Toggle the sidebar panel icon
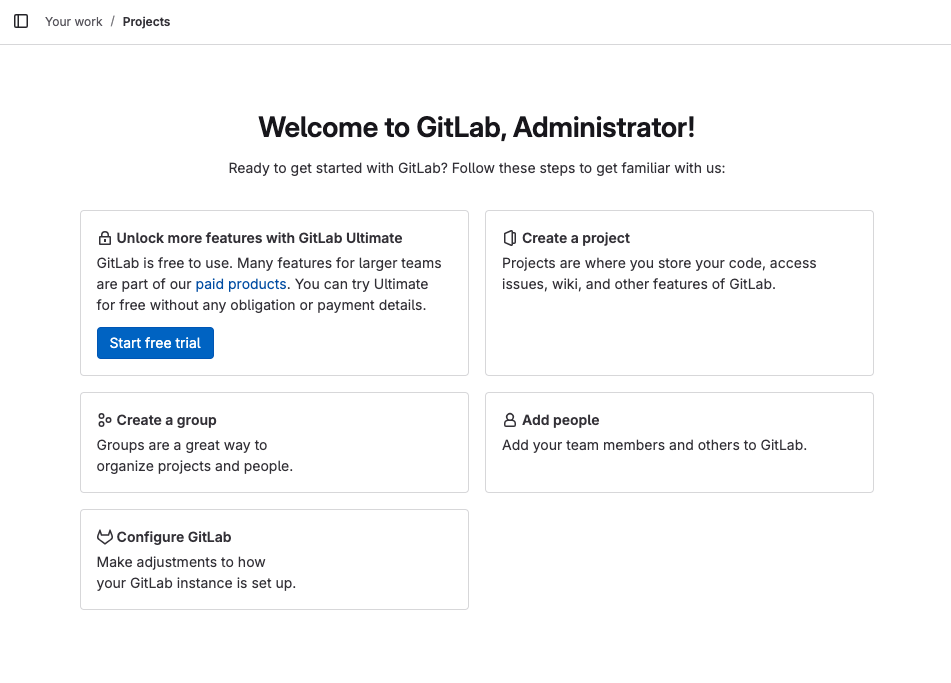Screen dimensions: 951x683 (x=21, y=21)
